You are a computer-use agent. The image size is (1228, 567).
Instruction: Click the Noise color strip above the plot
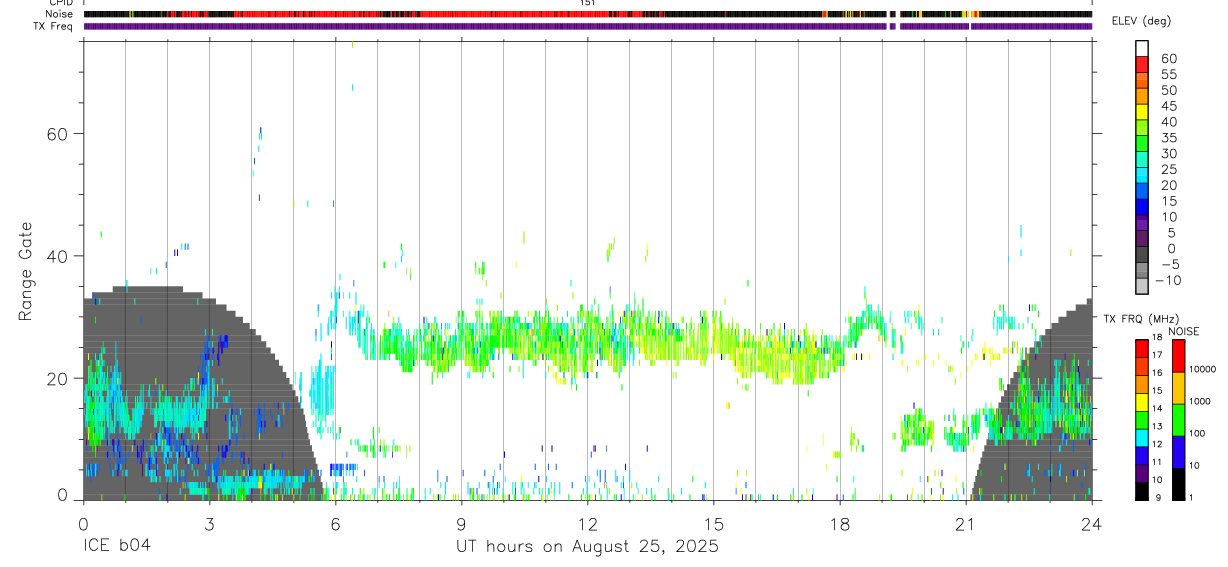(x=588, y=14)
